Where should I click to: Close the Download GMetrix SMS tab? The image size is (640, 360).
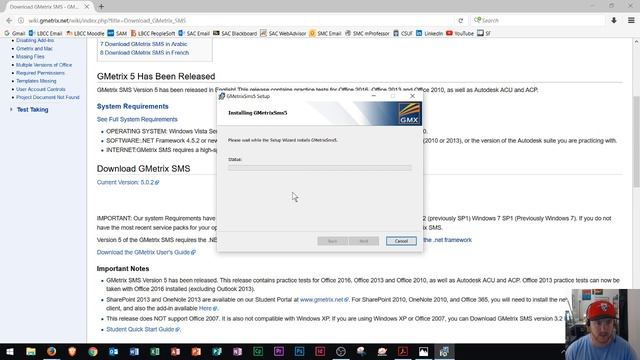pyautogui.click(x=87, y=7)
